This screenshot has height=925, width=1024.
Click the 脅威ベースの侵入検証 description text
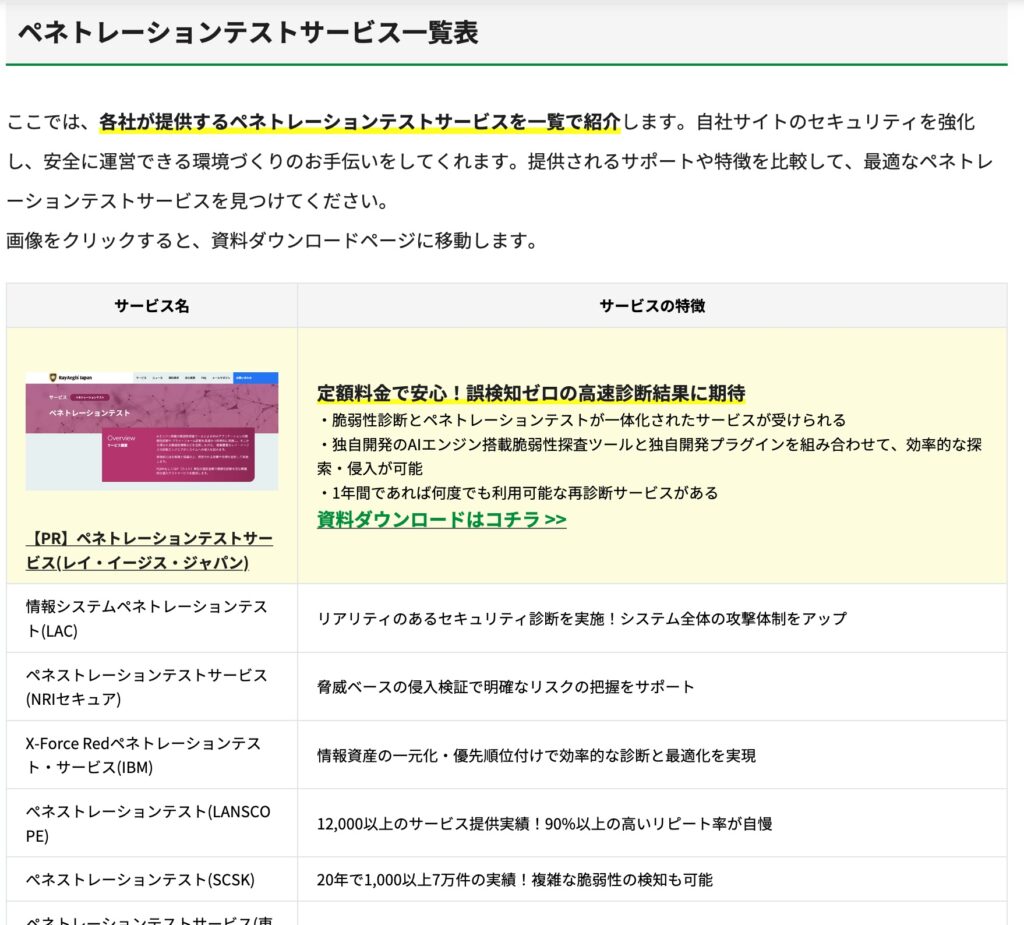click(x=505, y=687)
